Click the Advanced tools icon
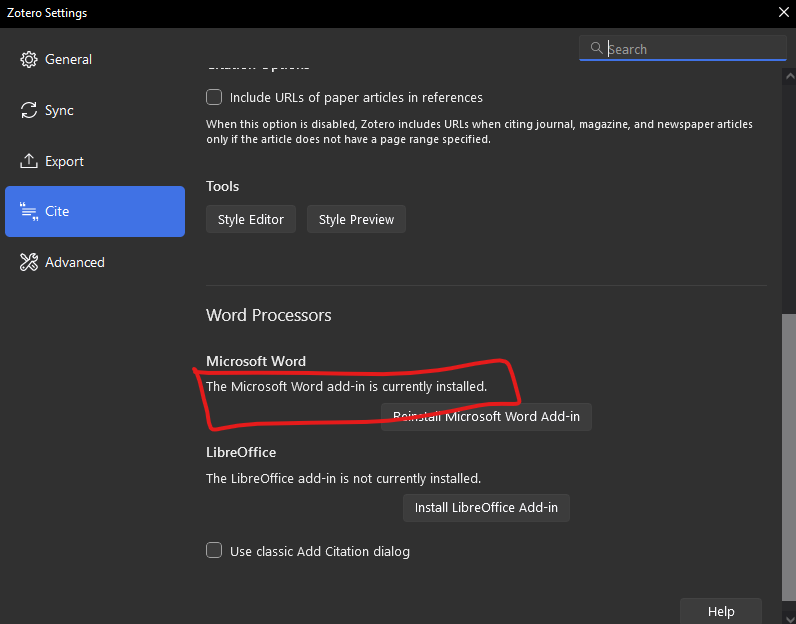796x624 pixels. [28, 262]
